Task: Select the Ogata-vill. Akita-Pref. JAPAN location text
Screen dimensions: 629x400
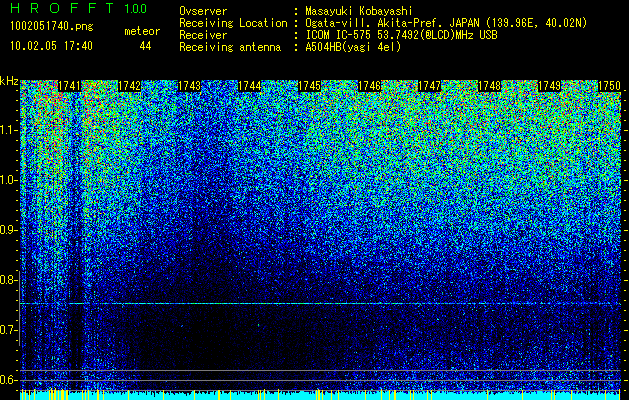Action: pos(446,24)
